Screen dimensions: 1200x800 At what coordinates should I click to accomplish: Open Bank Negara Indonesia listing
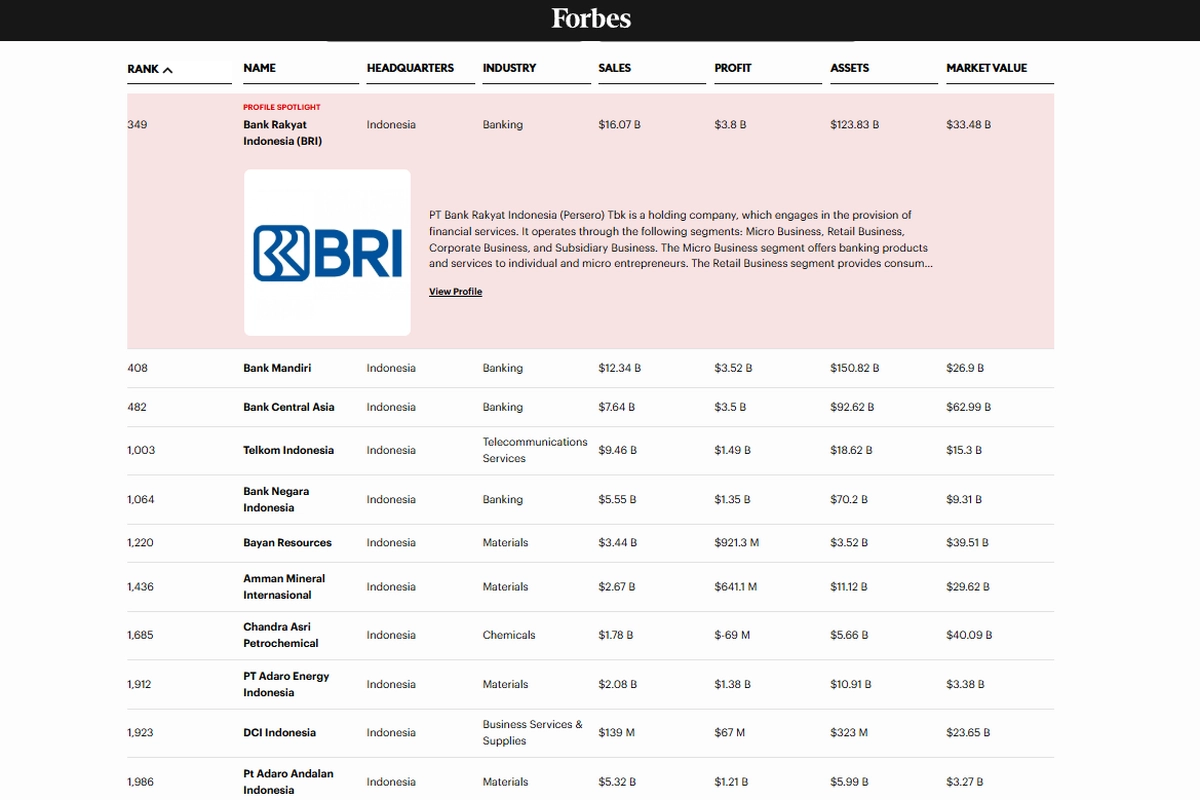(x=276, y=499)
